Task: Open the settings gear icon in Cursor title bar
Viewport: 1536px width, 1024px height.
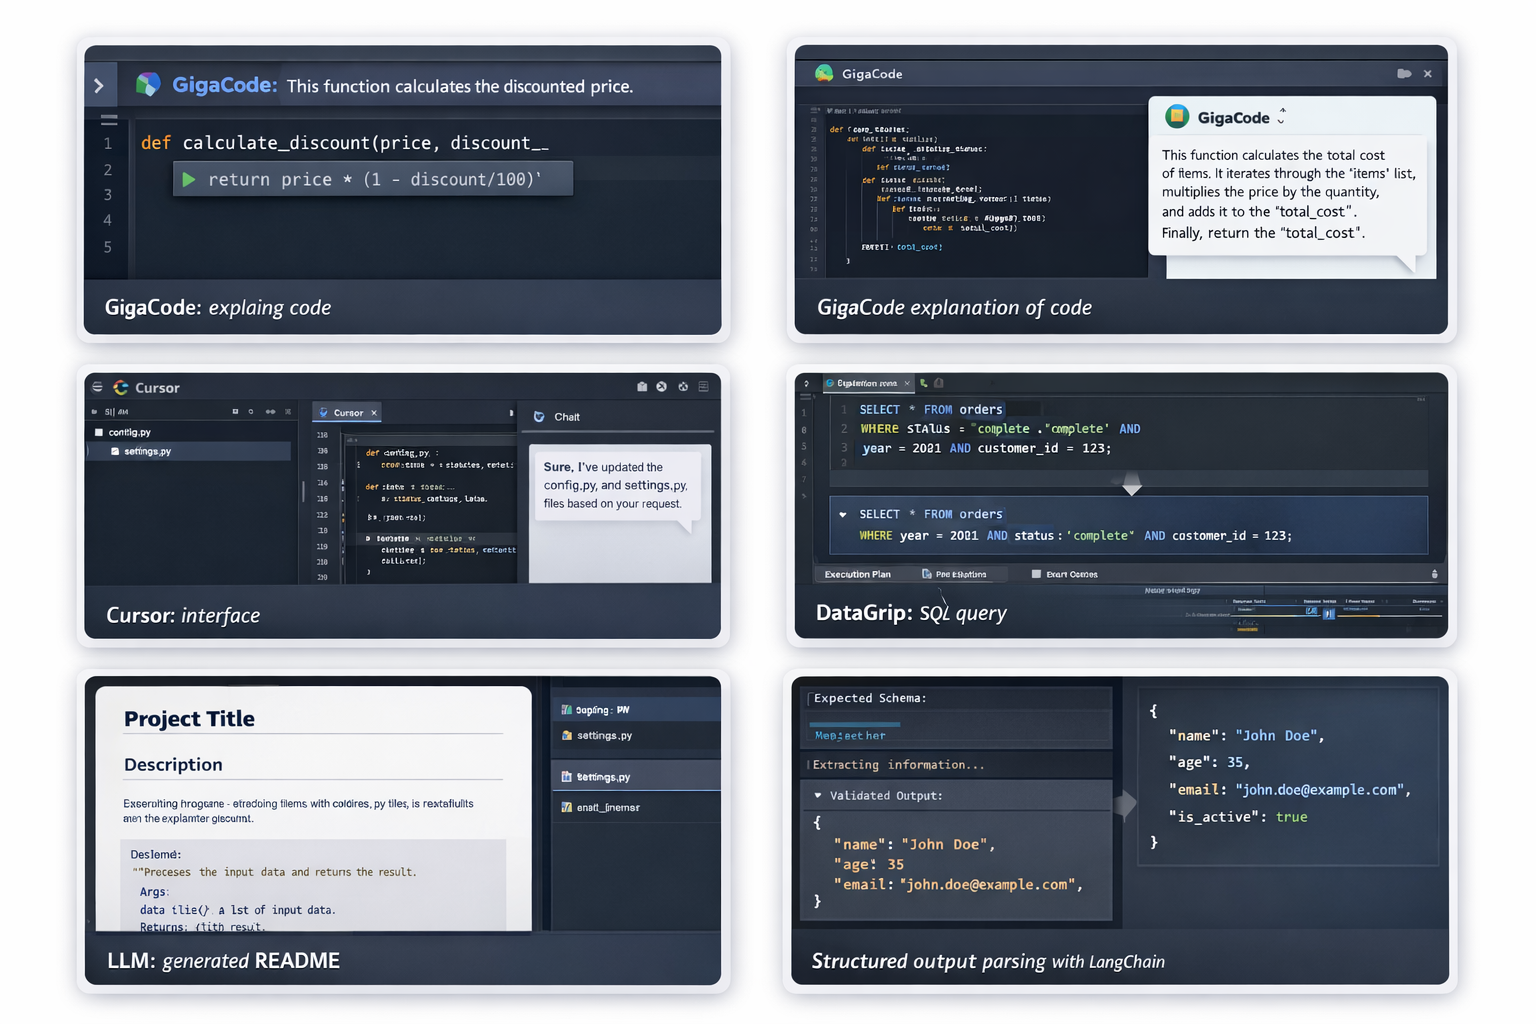Action: point(683,387)
